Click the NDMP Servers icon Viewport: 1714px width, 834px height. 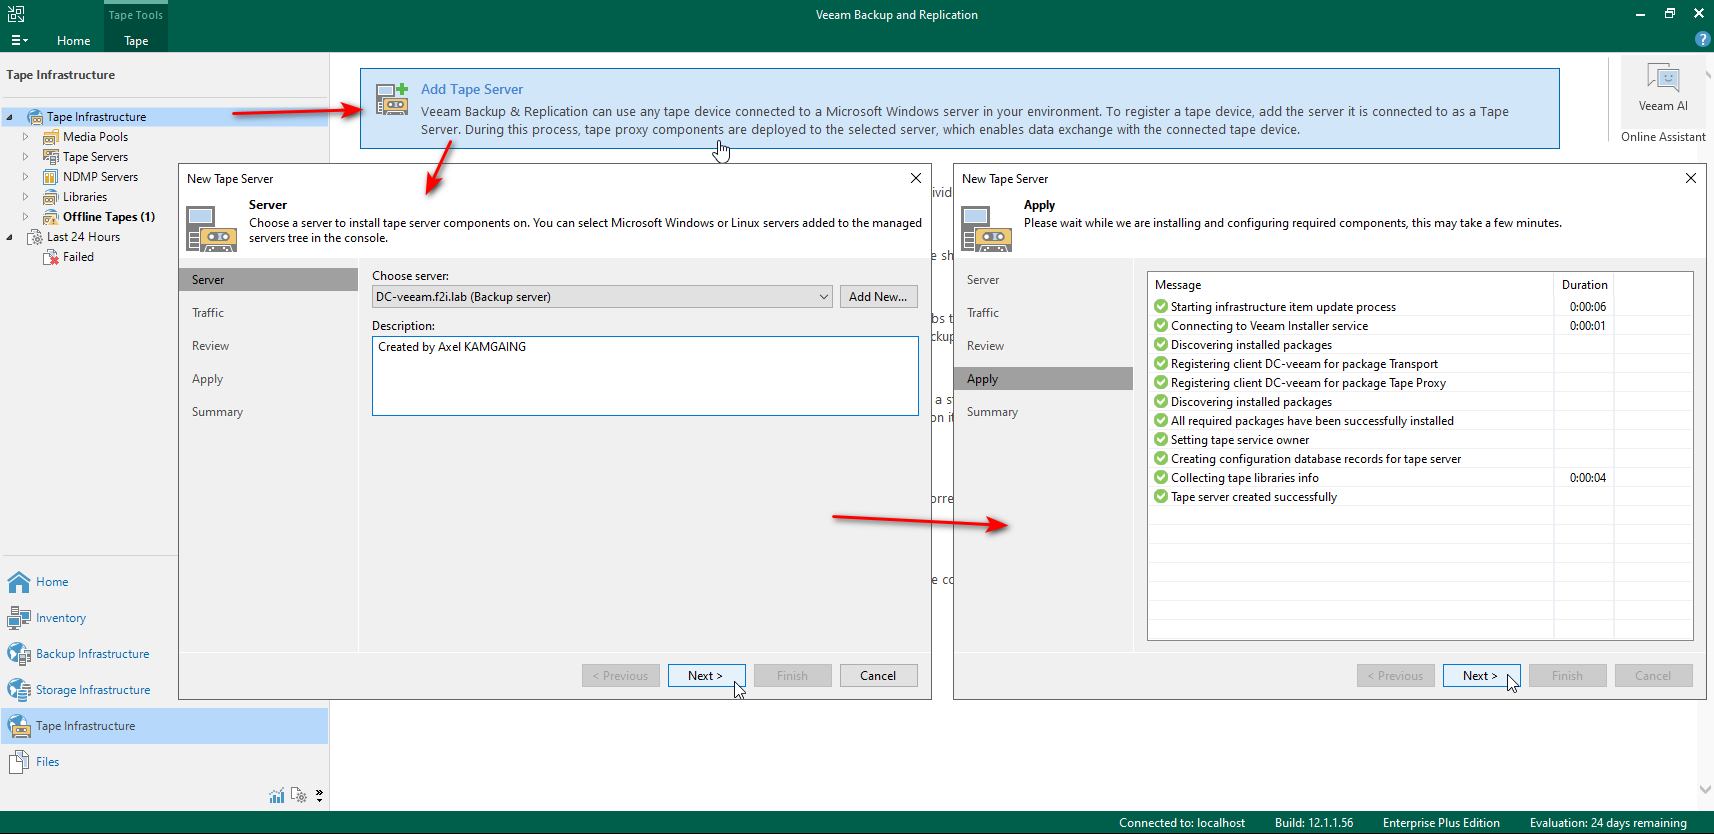click(x=50, y=177)
